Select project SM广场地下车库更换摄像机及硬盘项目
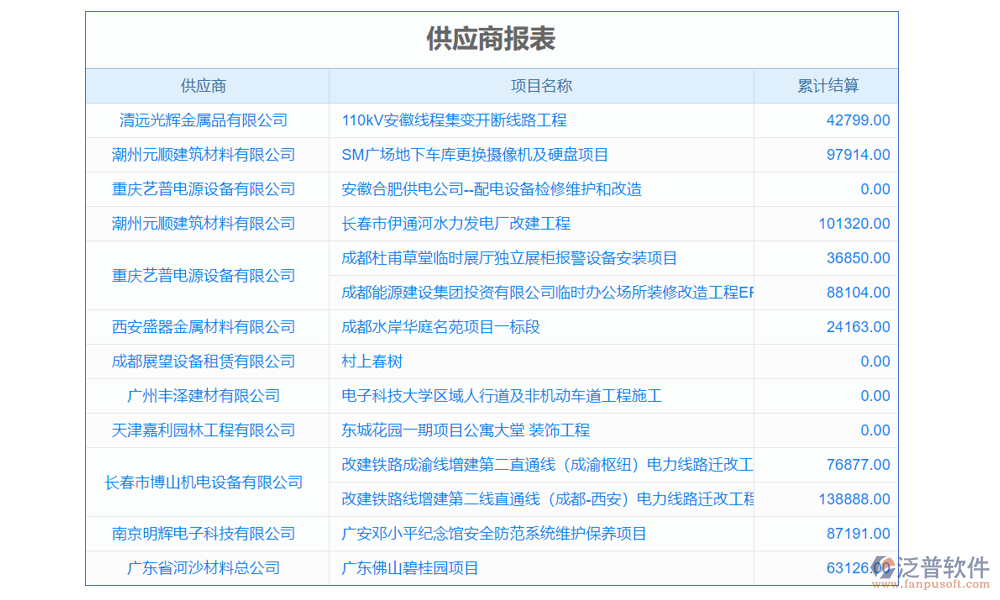Image resolution: width=1000 pixels, height=600 pixels. pos(475,155)
